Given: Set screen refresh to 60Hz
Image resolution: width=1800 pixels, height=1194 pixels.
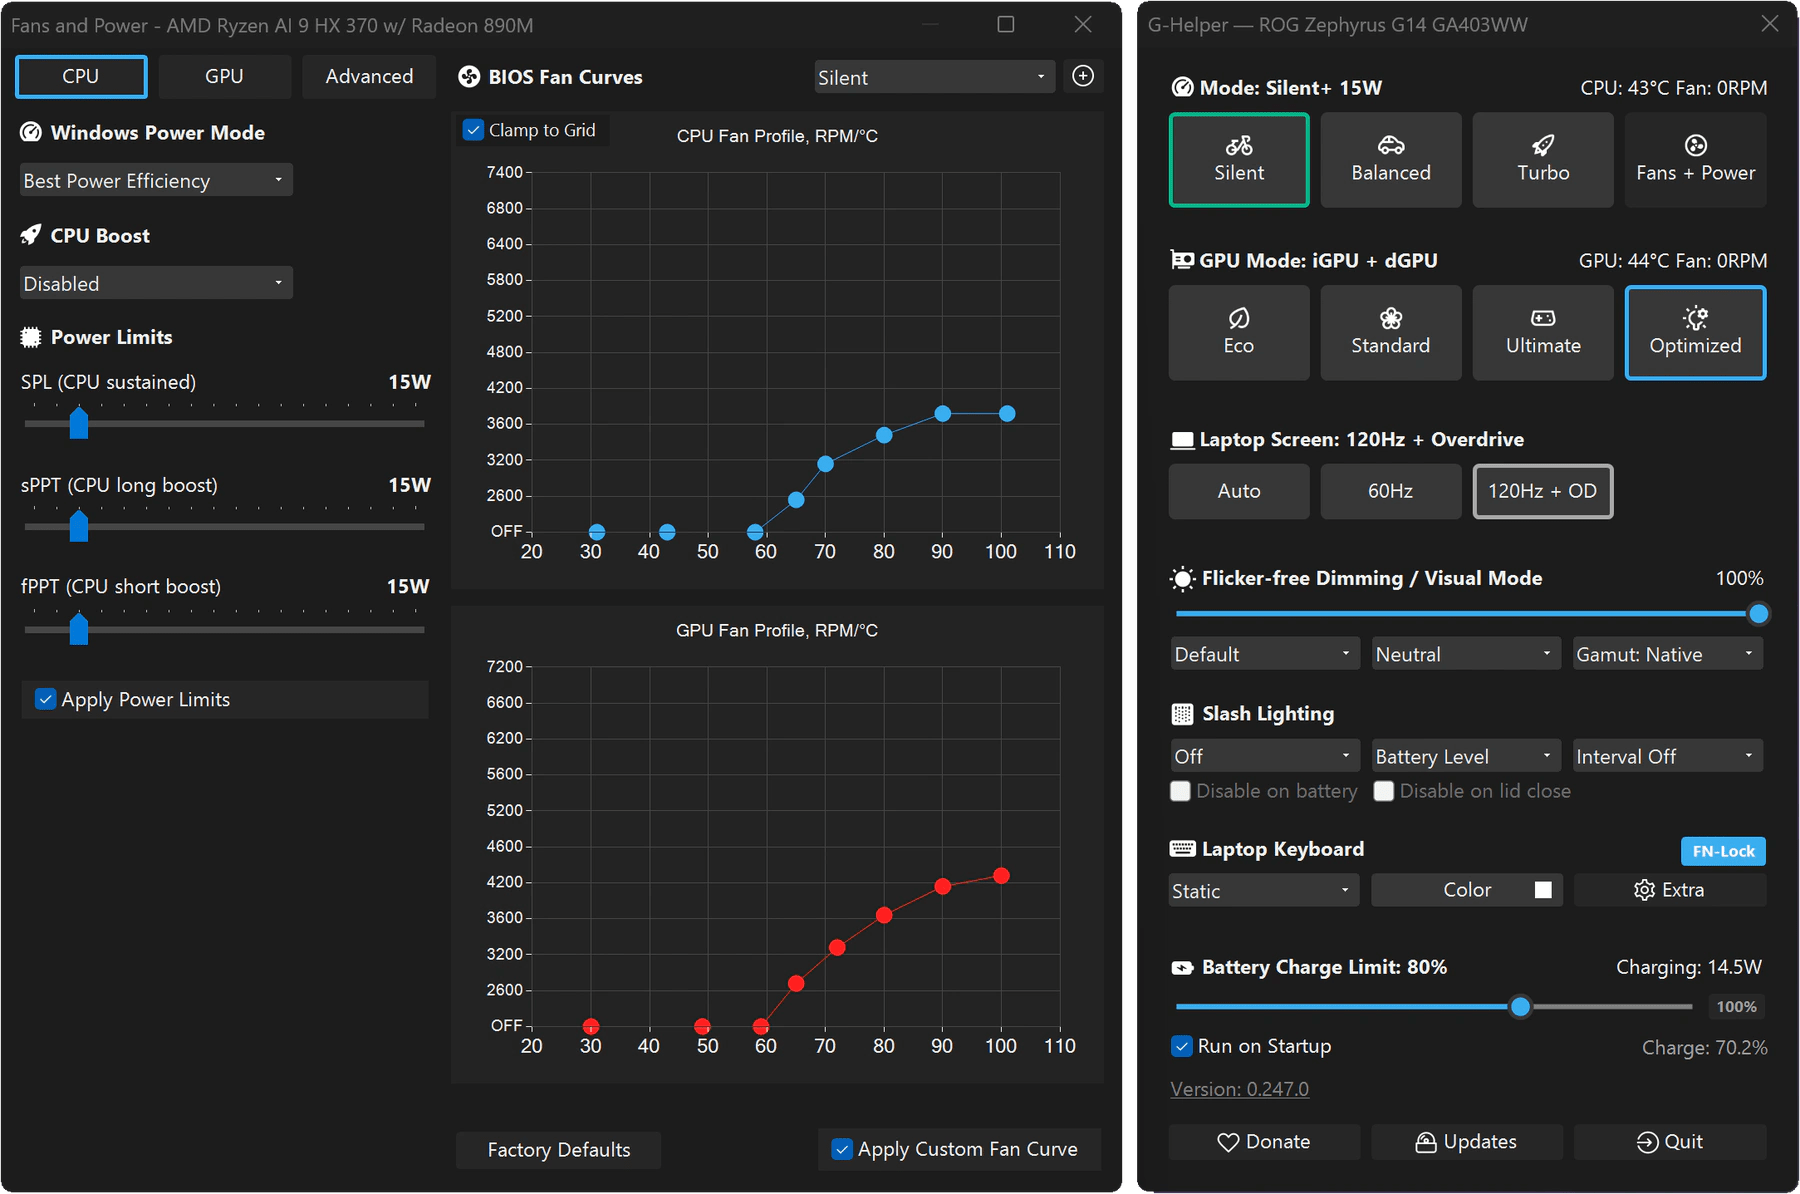Looking at the screenshot, I should click(1391, 491).
